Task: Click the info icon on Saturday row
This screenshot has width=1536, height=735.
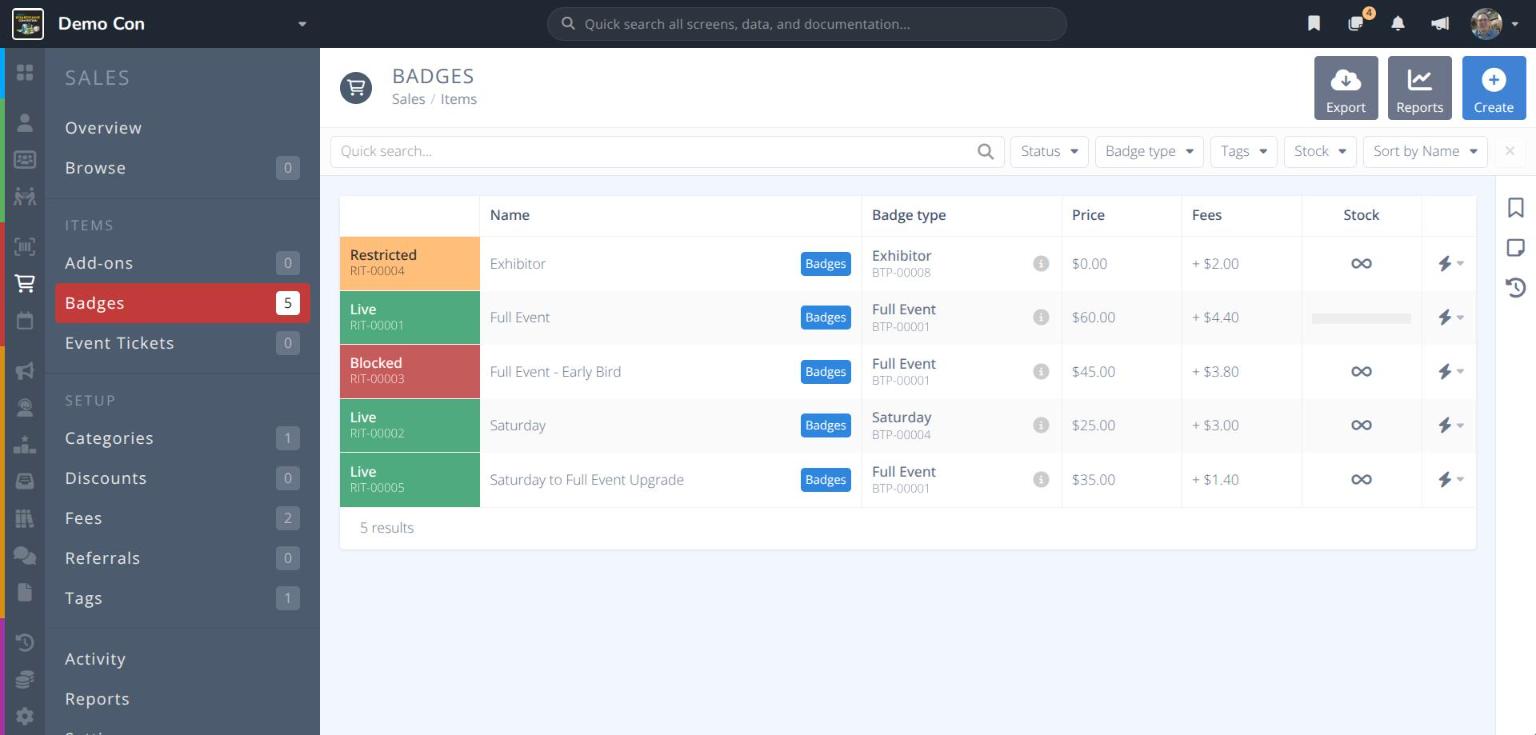Action: coord(1041,425)
